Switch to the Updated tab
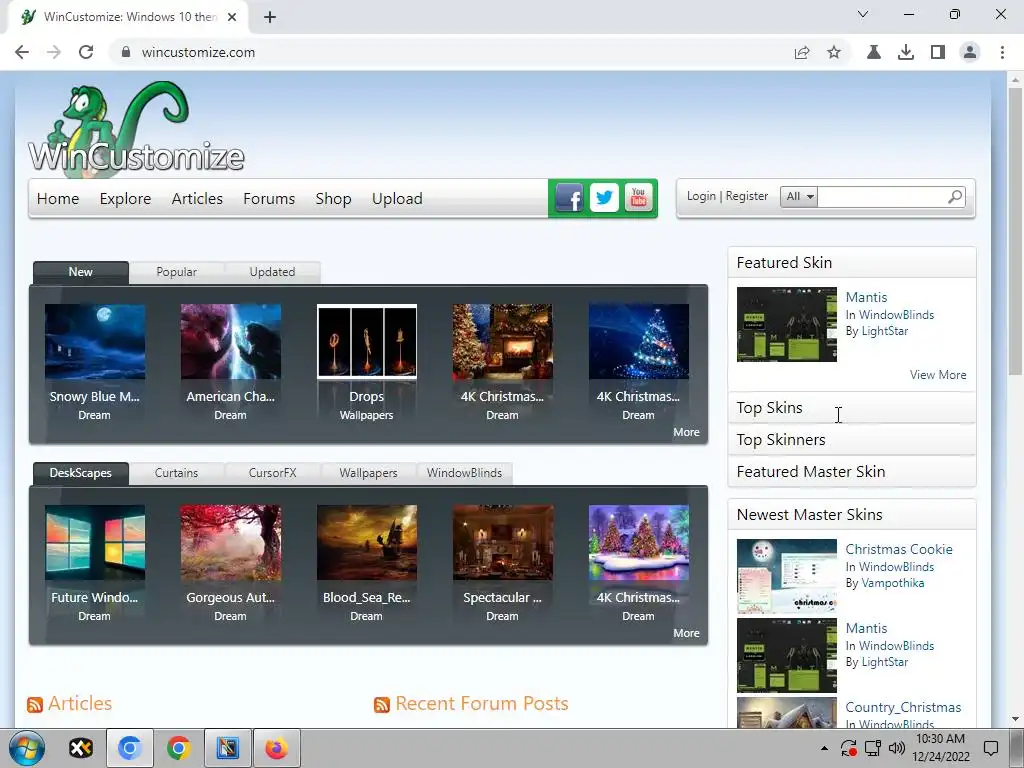The width and height of the screenshot is (1024, 768). click(272, 272)
